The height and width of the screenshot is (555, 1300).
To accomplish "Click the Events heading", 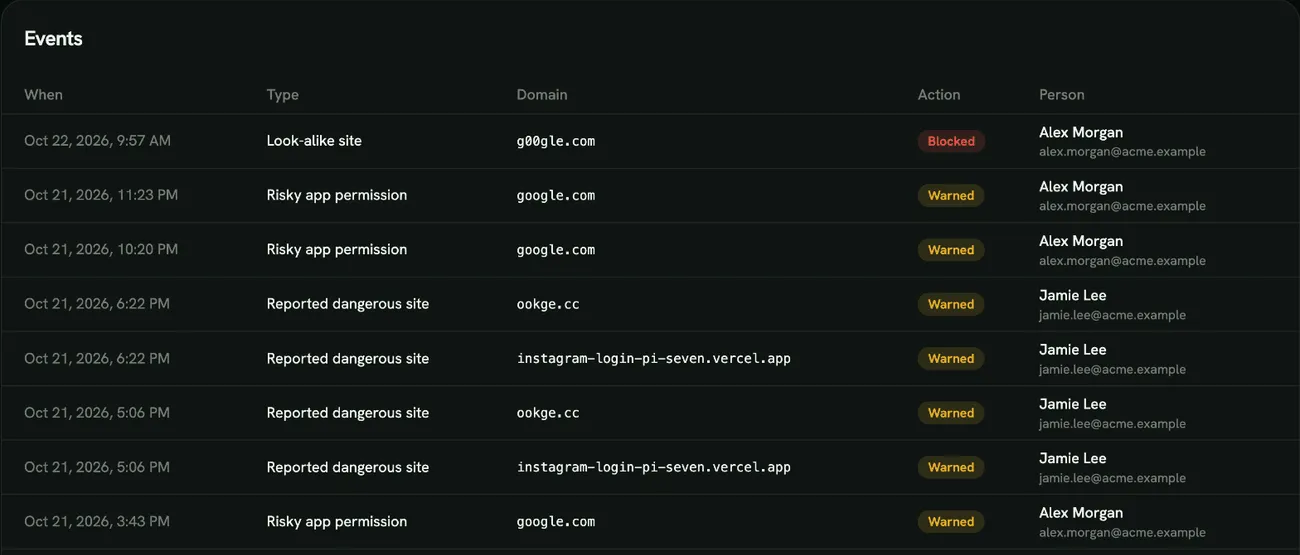I will (53, 39).
